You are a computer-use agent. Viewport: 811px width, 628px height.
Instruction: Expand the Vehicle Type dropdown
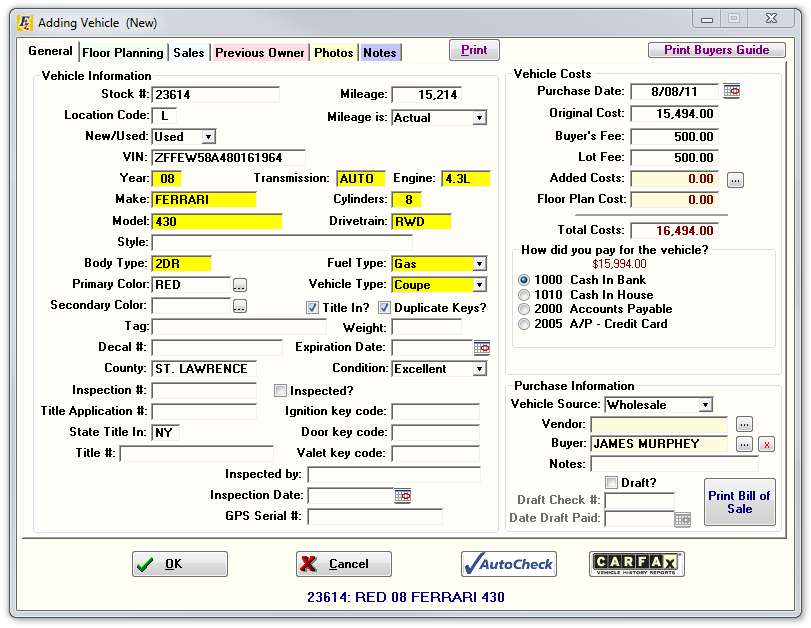(479, 285)
